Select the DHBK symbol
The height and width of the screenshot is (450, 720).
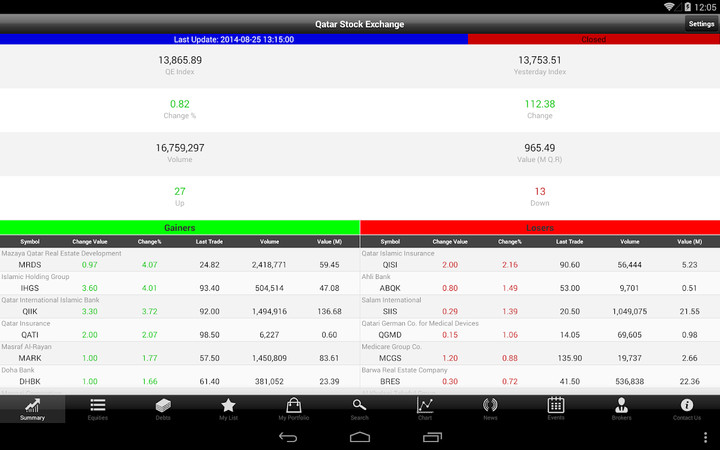tap(30, 381)
